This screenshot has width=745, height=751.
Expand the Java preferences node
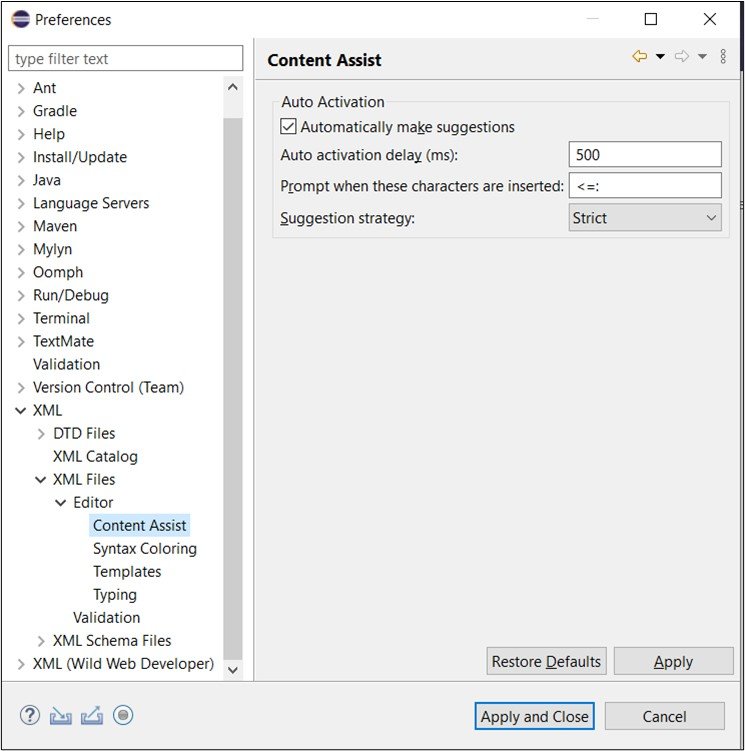(x=21, y=180)
